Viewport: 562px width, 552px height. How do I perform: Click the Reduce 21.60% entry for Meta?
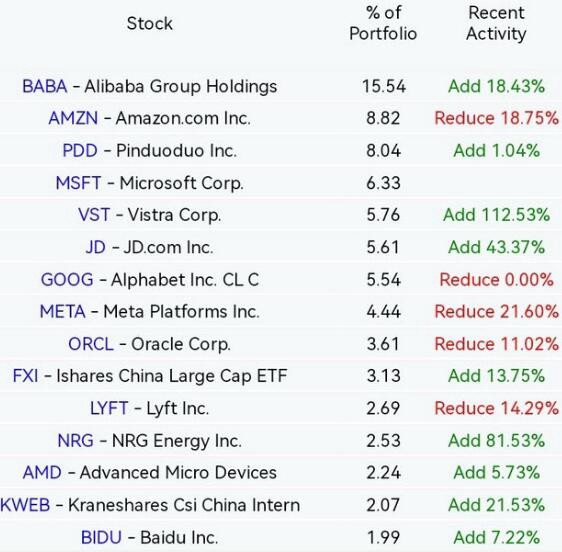(x=496, y=311)
